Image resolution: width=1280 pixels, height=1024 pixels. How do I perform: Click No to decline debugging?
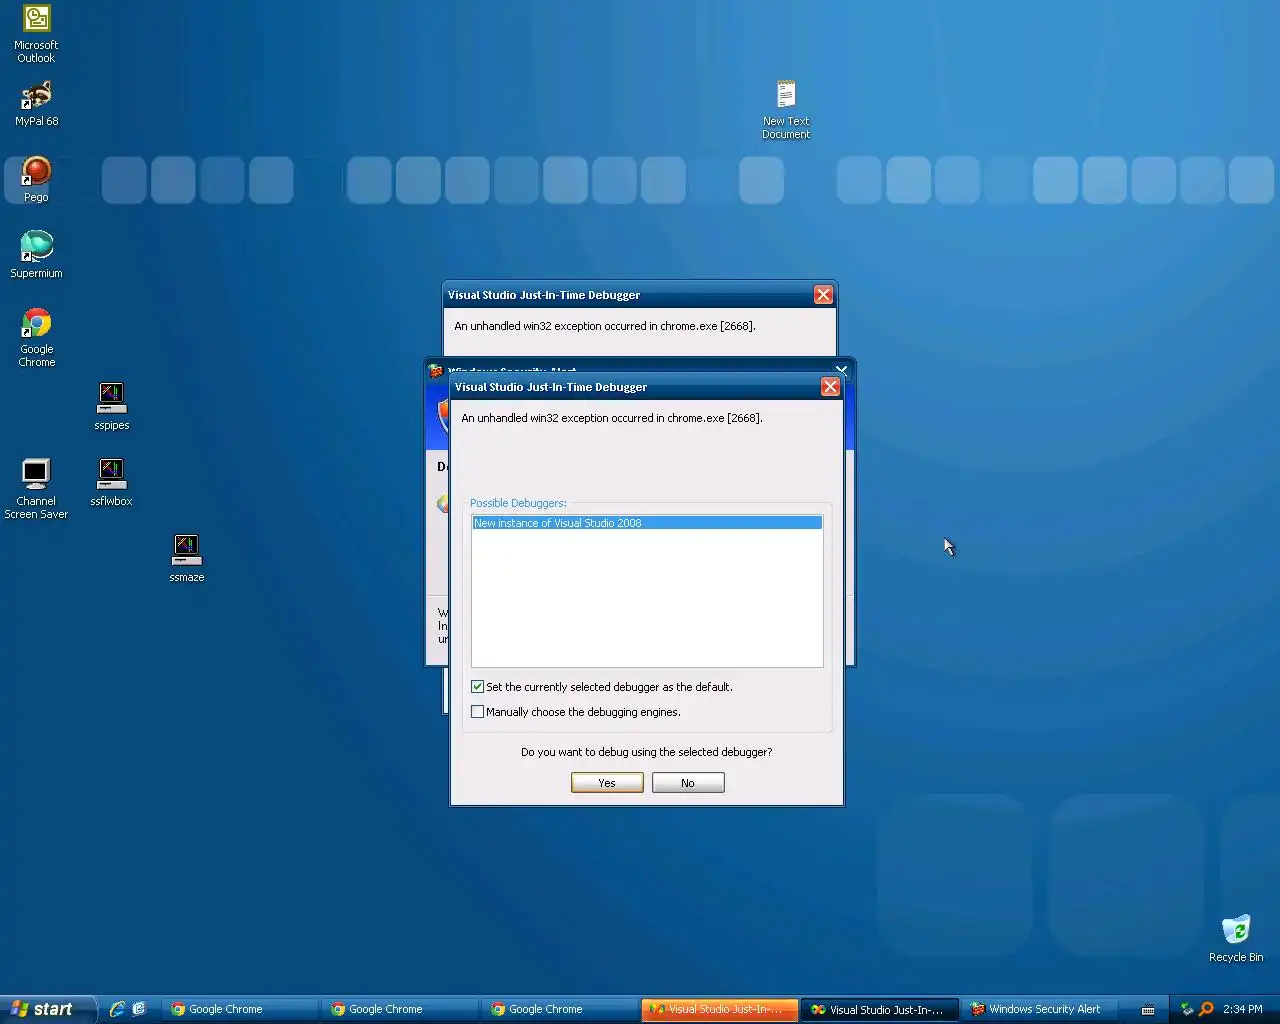click(688, 783)
